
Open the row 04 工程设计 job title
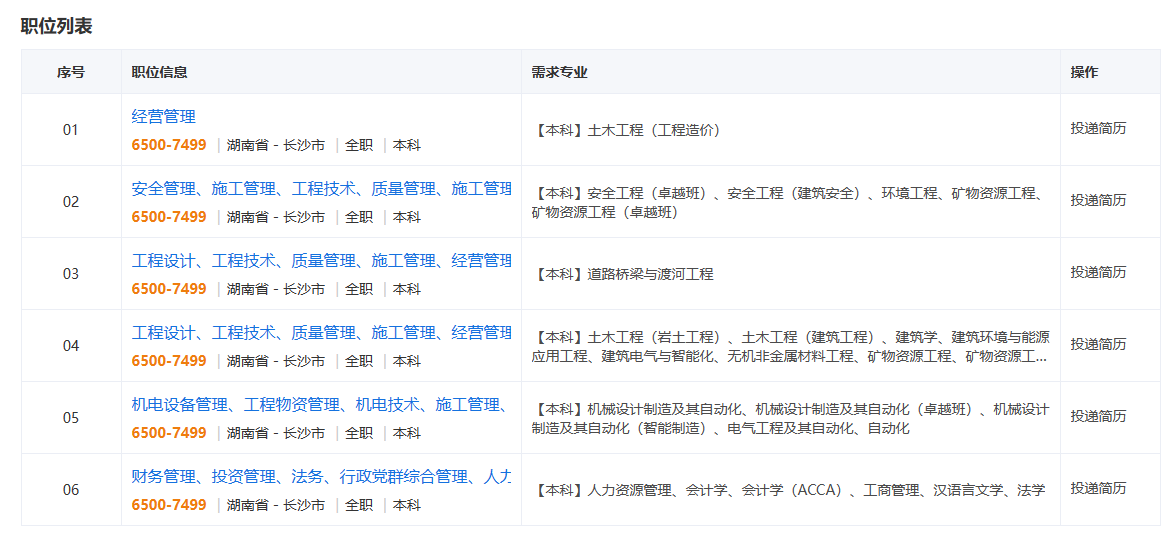tap(321, 333)
